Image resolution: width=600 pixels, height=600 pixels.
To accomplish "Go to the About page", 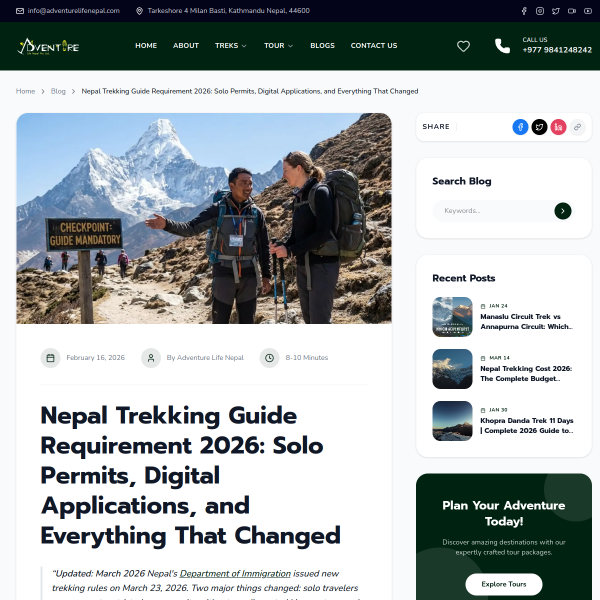I will (186, 46).
